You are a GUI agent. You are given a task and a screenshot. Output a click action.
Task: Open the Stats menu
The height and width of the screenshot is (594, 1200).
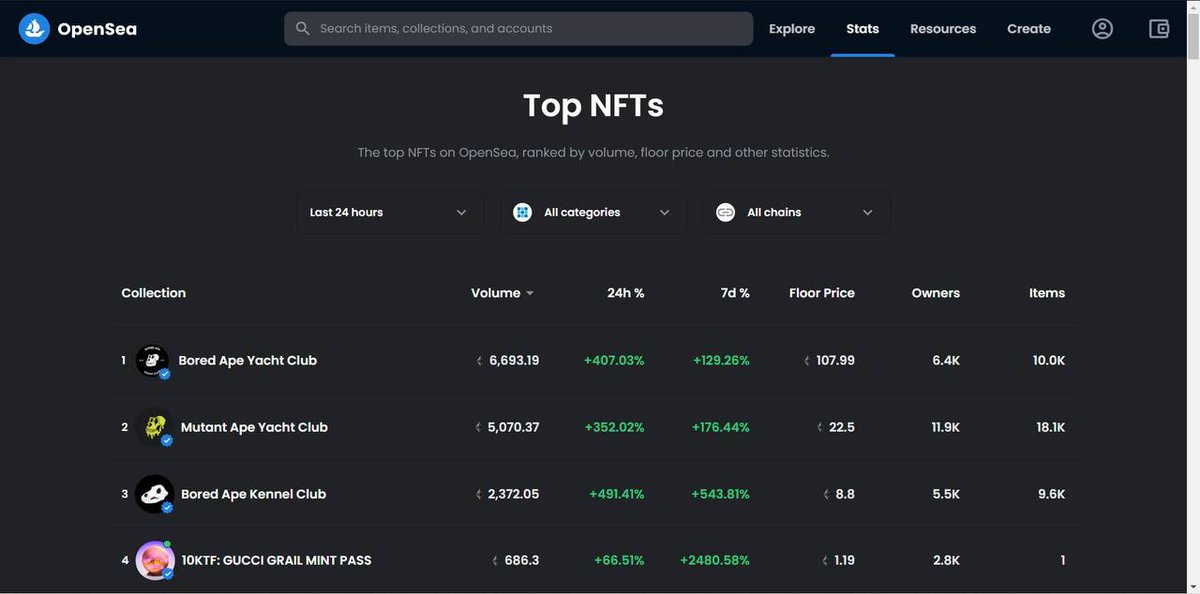[x=862, y=29]
